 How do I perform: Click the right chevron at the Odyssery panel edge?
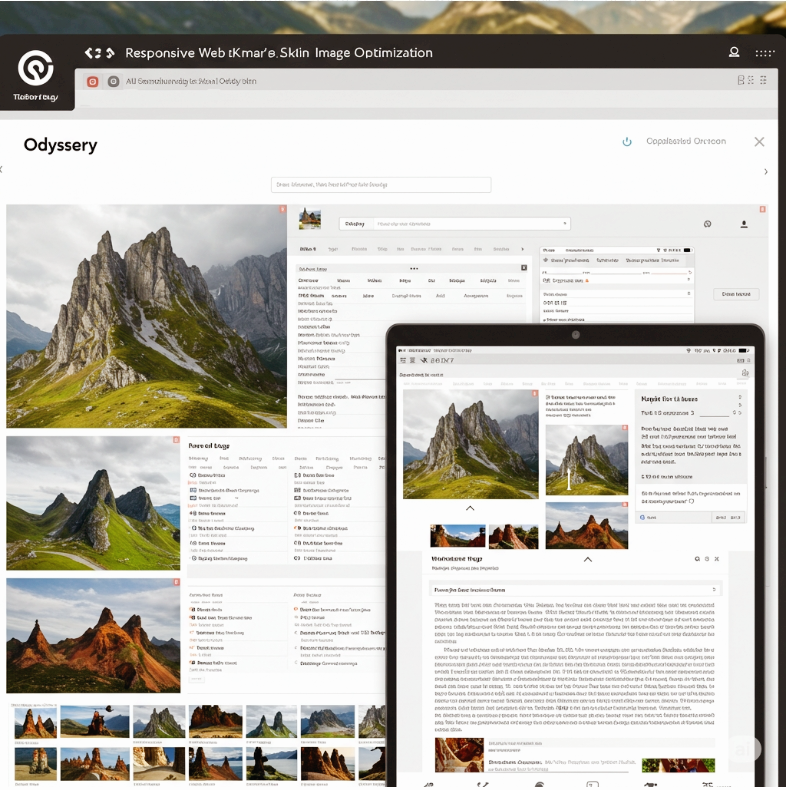[766, 172]
